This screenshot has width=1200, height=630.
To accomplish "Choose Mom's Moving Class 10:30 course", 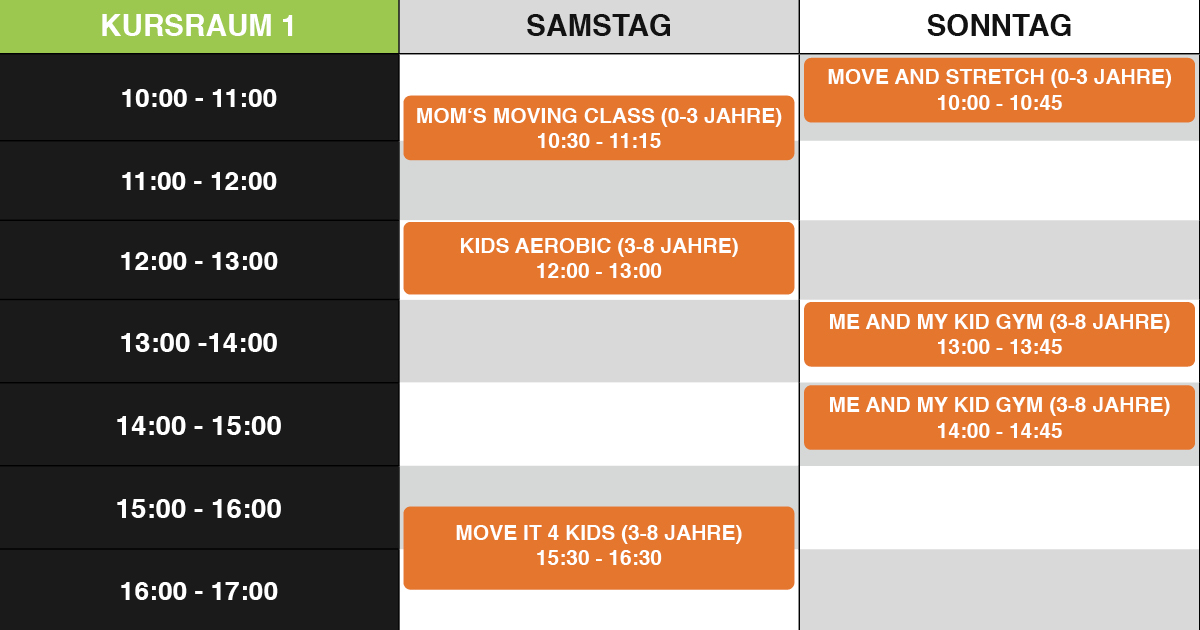I will pos(599,128).
